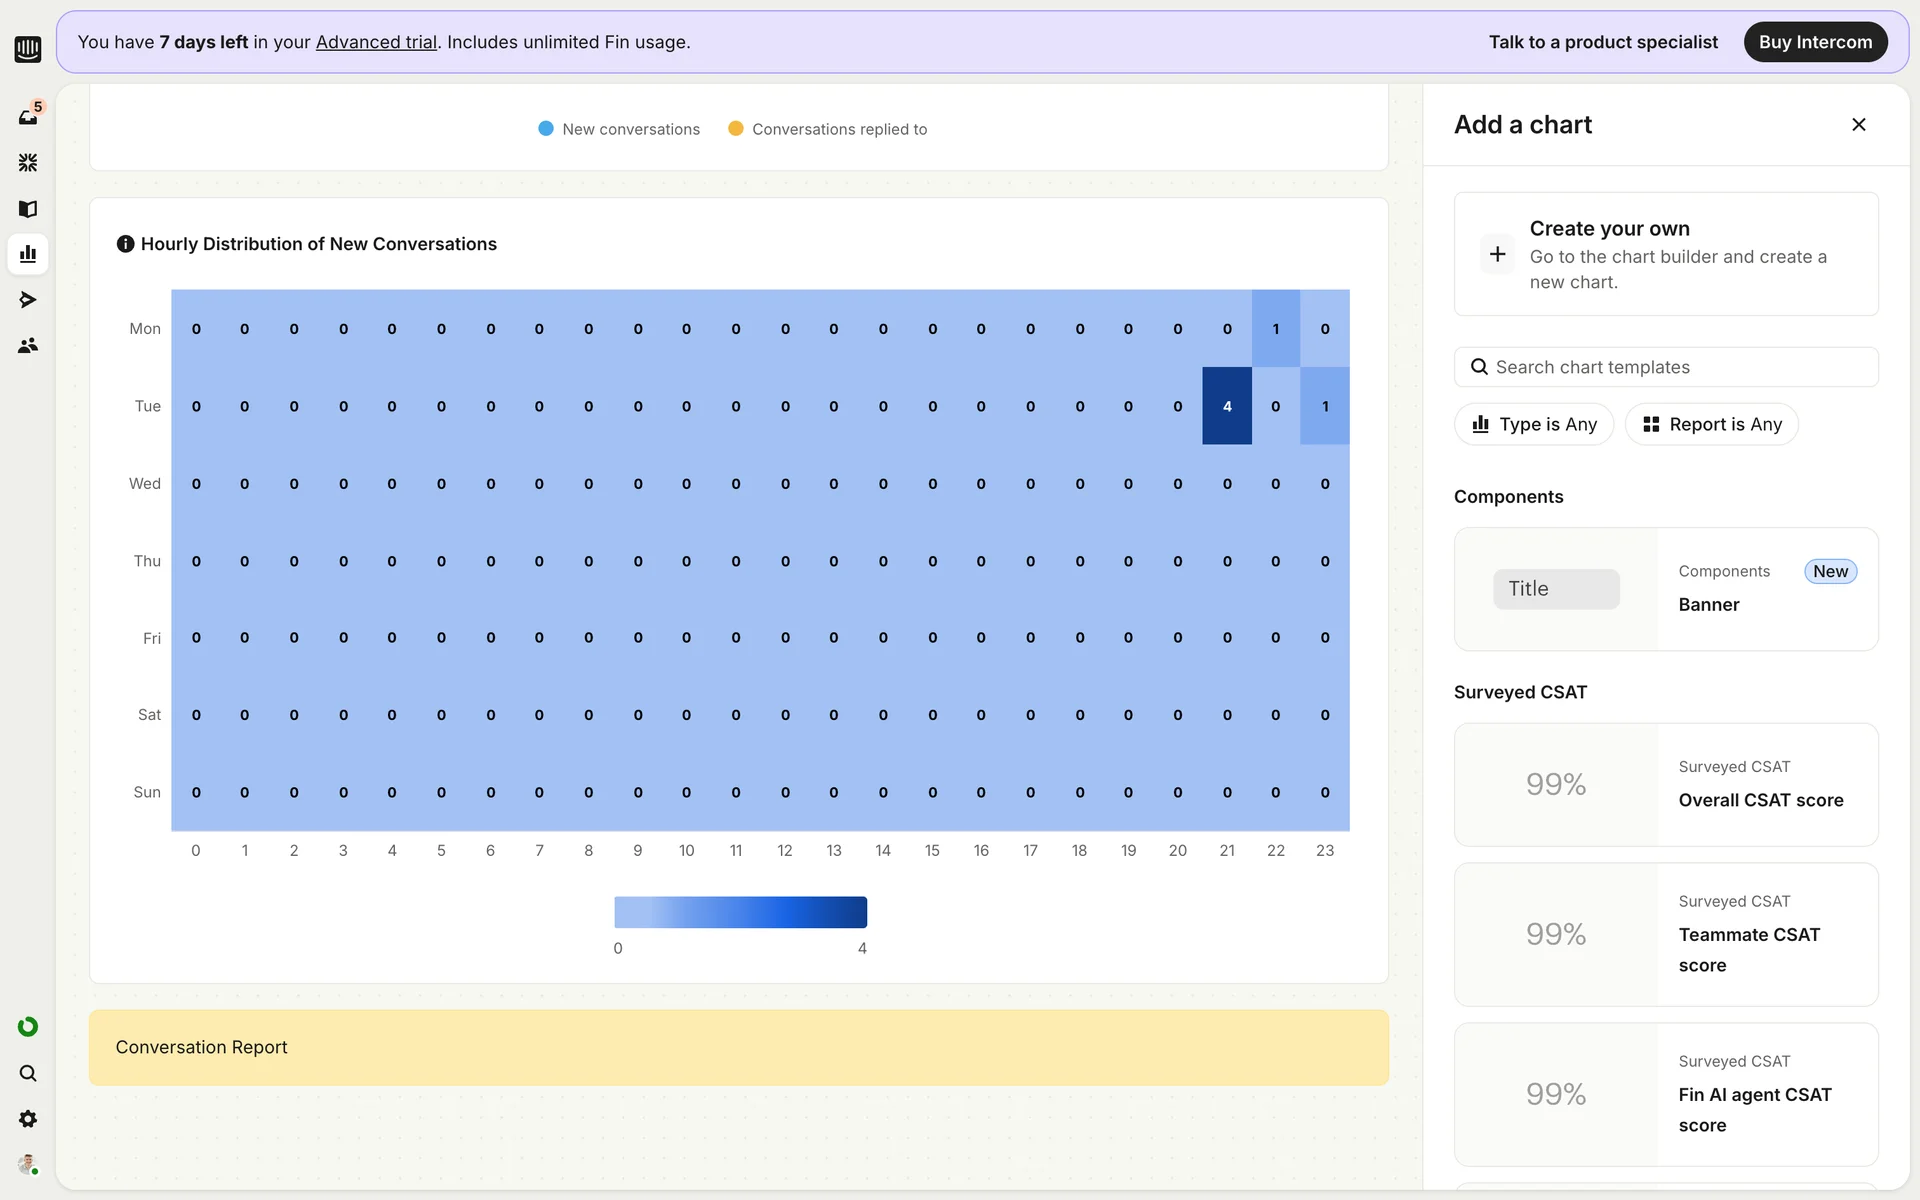Click the sidebar search magnifier icon
1920x1200 pixels.
click(x=28, y=1073)
